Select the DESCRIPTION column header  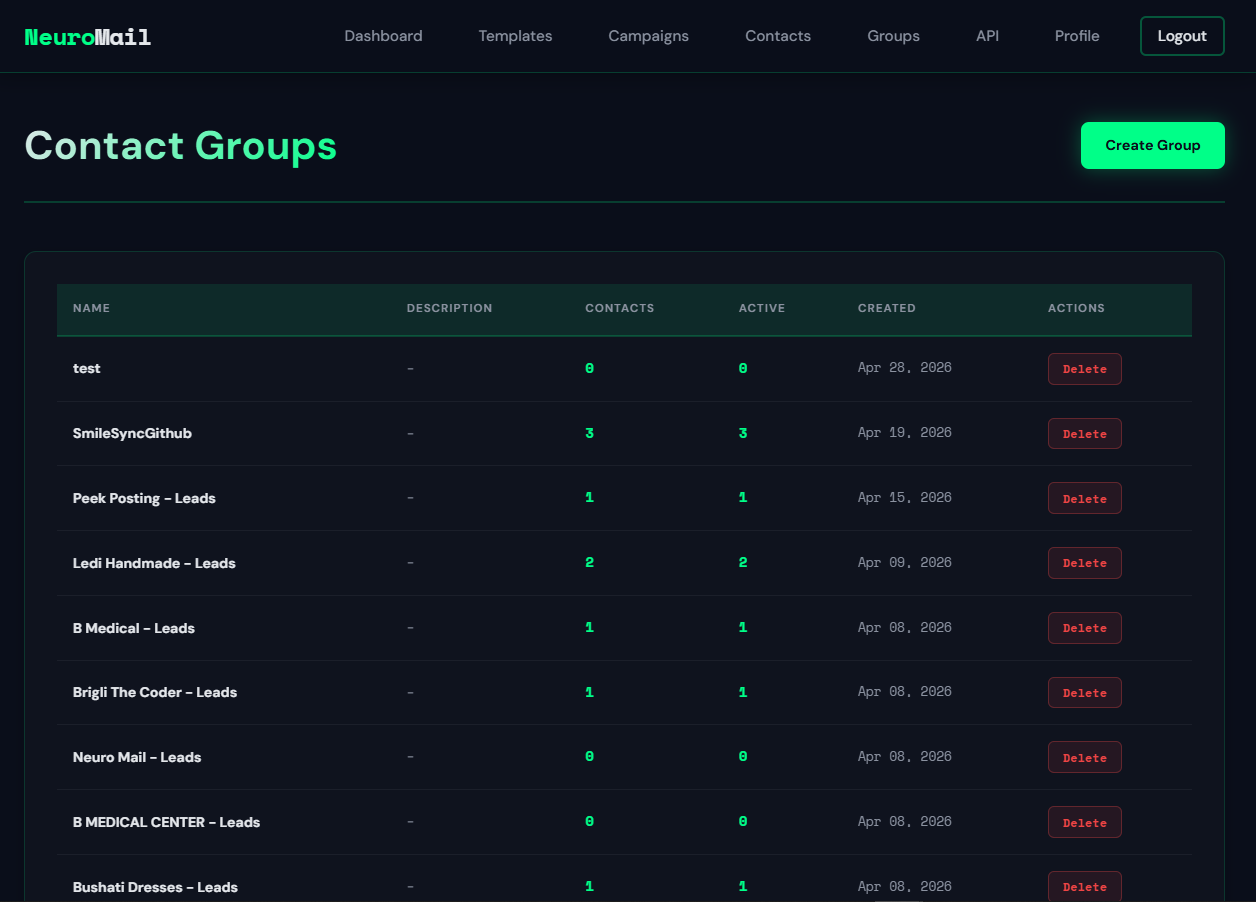(x=449, y=308)
